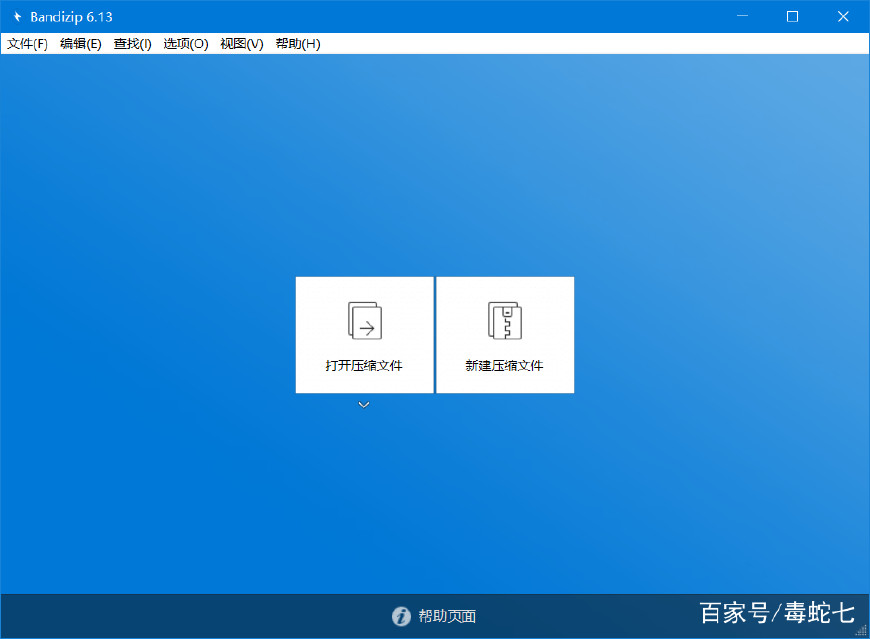Screen dimensions: 870x639
Task: Open the 编辑(E) menu
Action: (x=81, y=44)
